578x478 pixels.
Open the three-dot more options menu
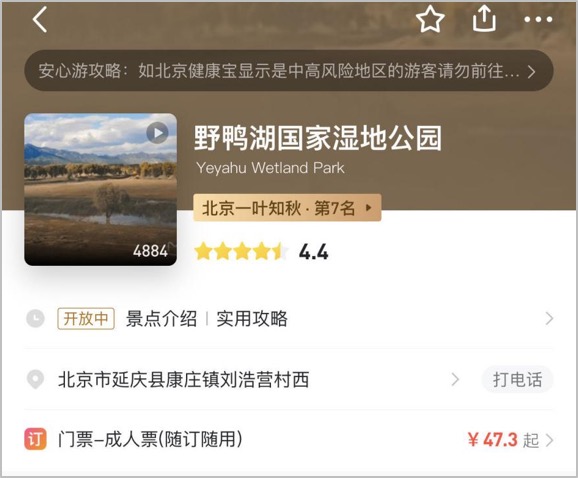(538, 19)
